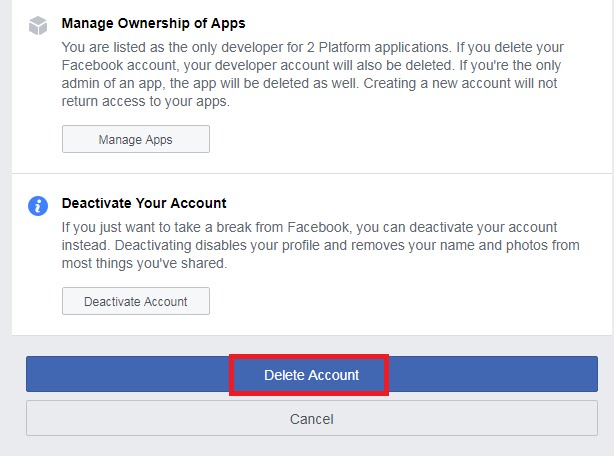Open Manage Apps button

coord(136,139)
